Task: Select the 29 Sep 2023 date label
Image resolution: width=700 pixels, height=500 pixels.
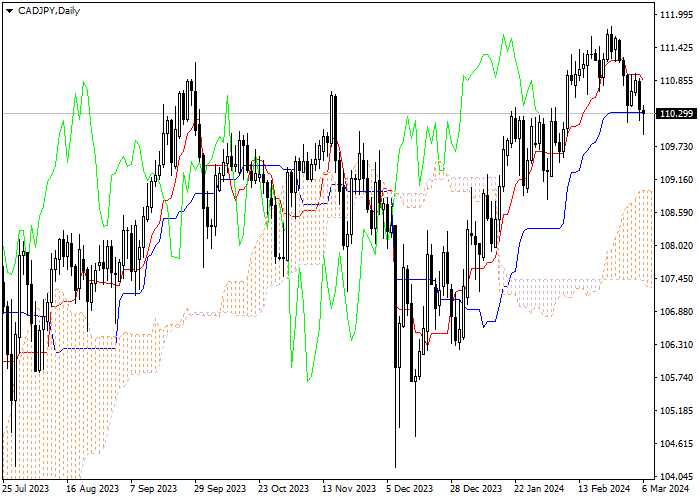Action: [220, 488]
